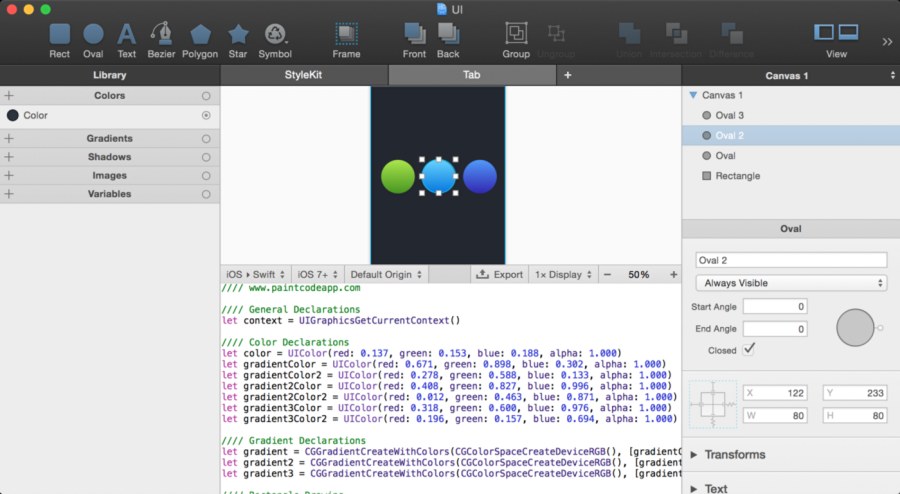The height and width of the screenshot is (494, 900).
Task: Add a new canvas tab with plus
Action: 568,75
